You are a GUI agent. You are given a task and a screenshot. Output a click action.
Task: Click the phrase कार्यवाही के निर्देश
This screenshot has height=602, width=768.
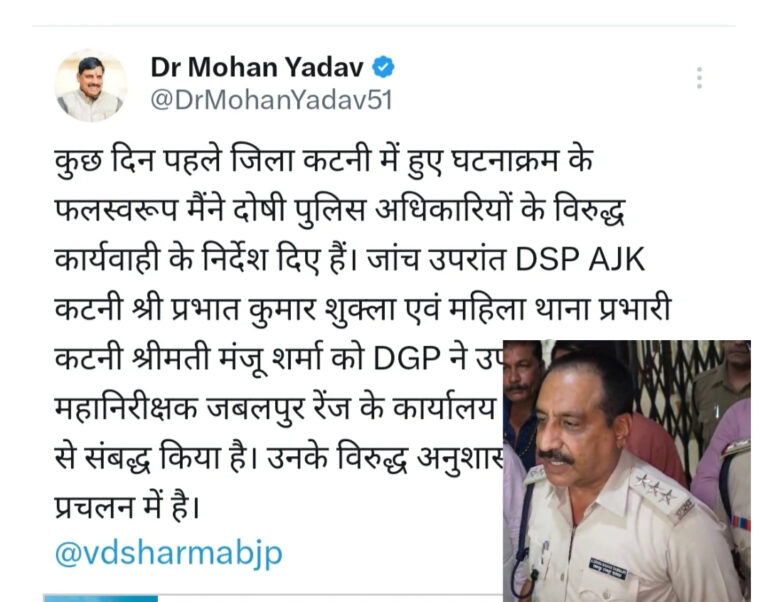pyautogui.click(x=162, y=259)
